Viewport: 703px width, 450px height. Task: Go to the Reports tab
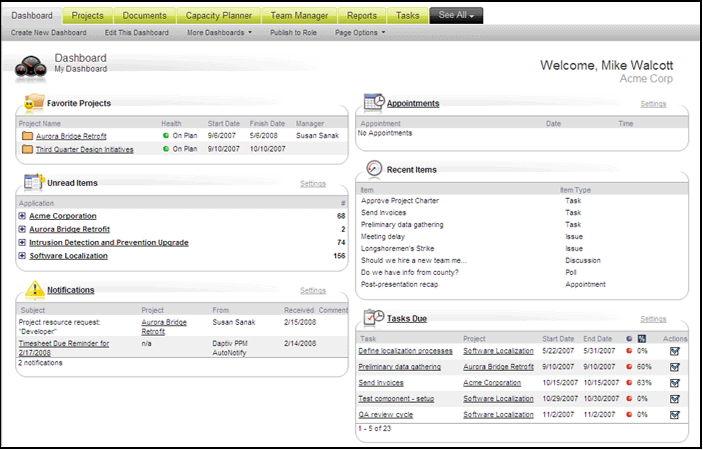click(x=361, y=16)
